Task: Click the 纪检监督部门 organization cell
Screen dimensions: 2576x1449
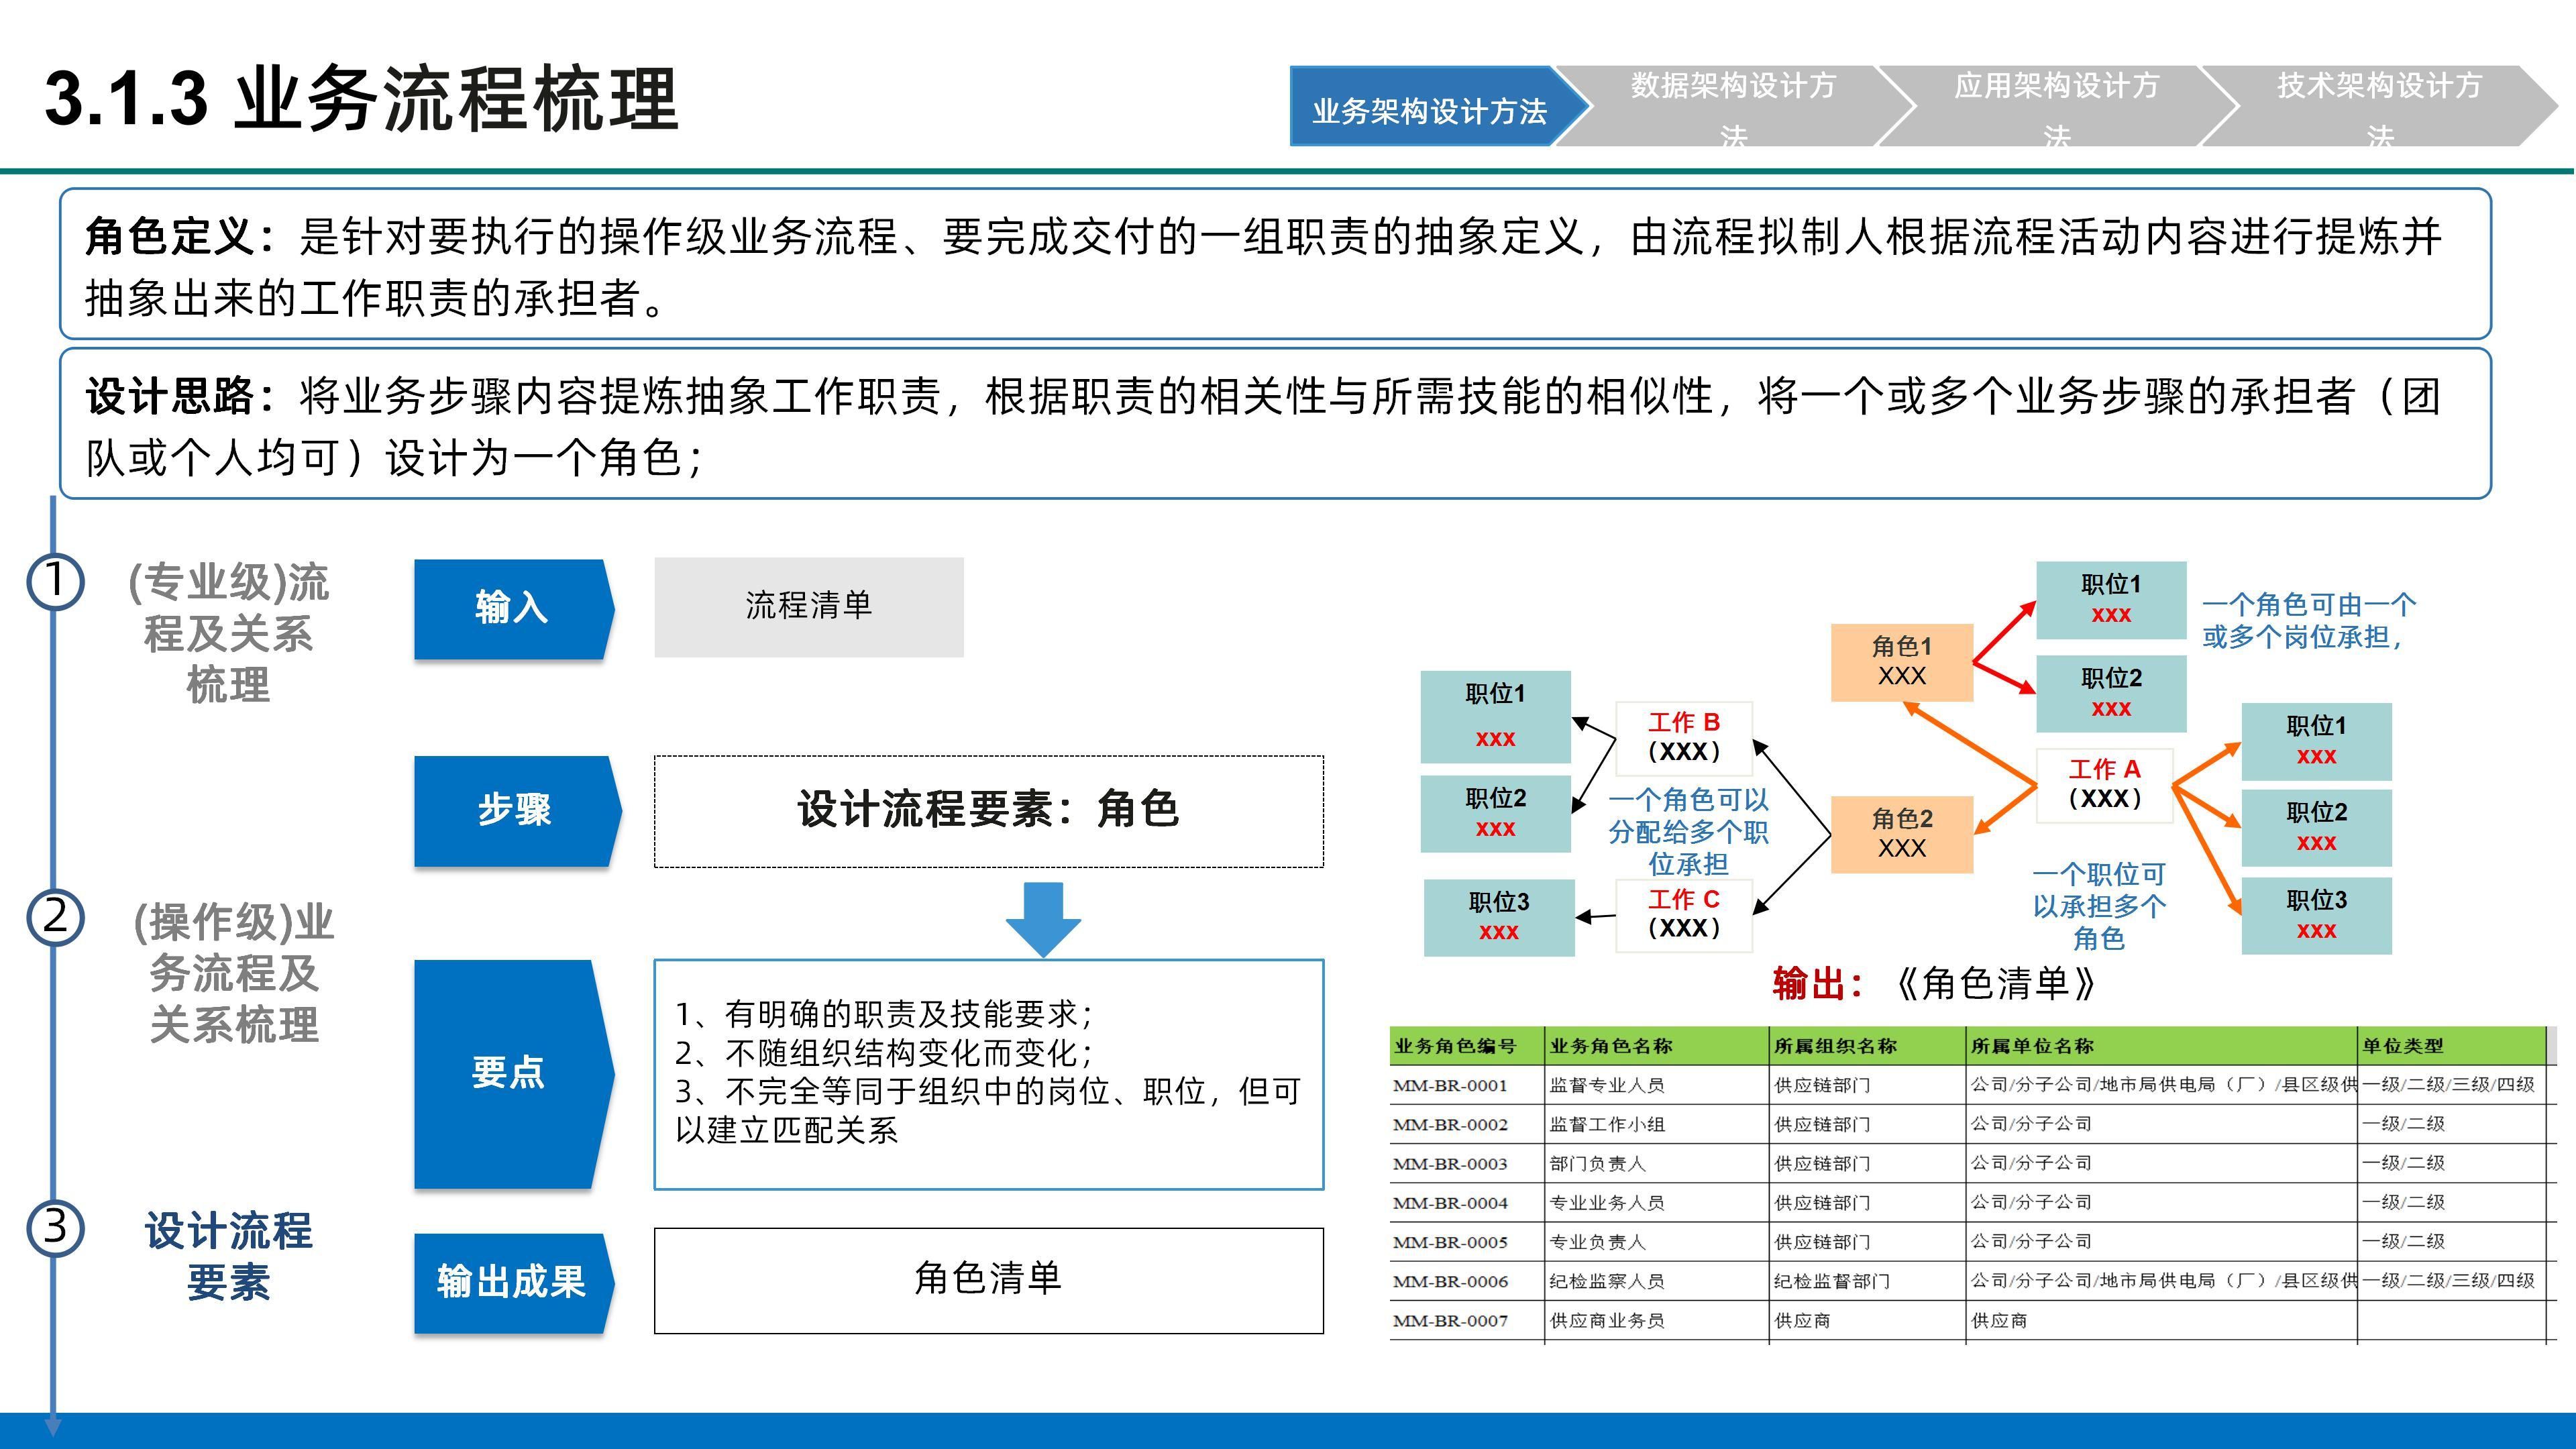Action: click(x=1867, y=1281)
